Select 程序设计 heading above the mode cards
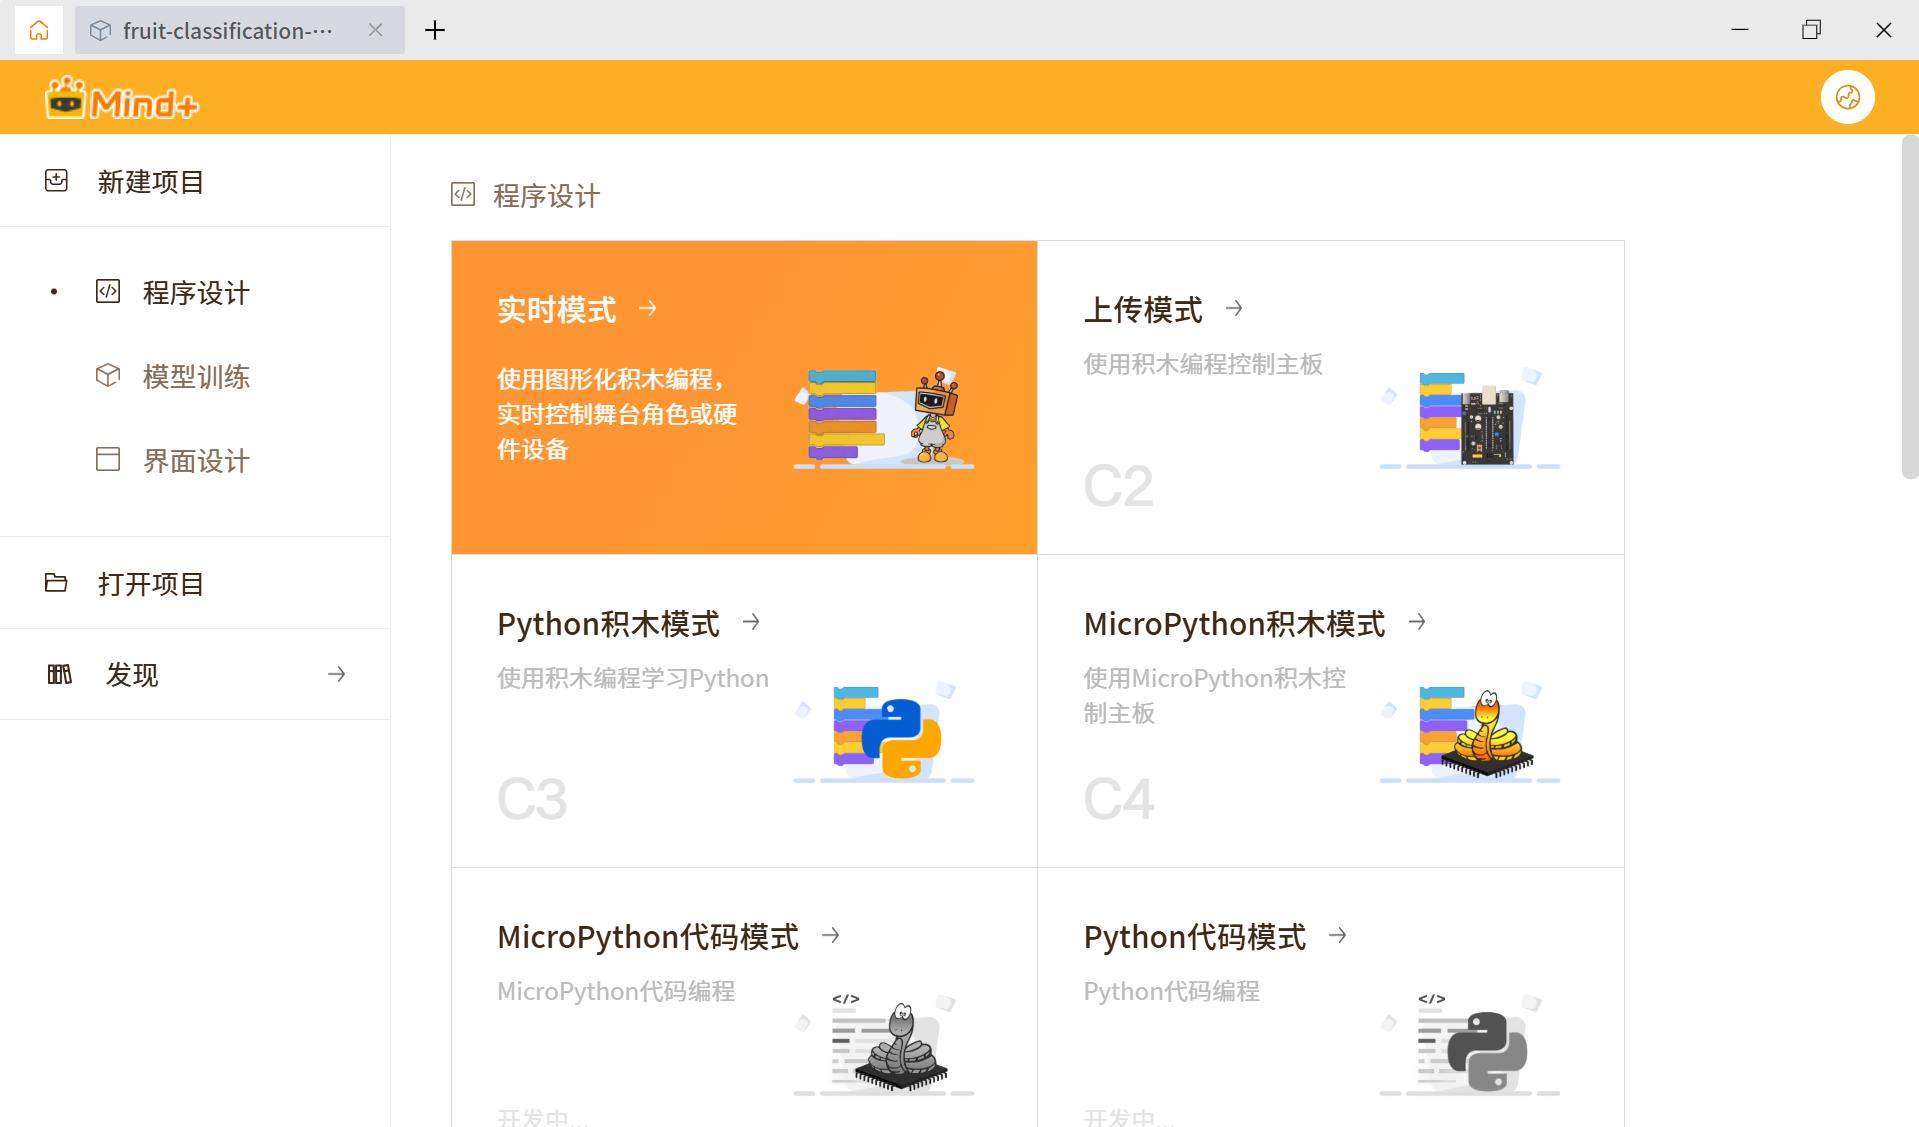Screen dimensions: 1919x1127 (543, 195)
